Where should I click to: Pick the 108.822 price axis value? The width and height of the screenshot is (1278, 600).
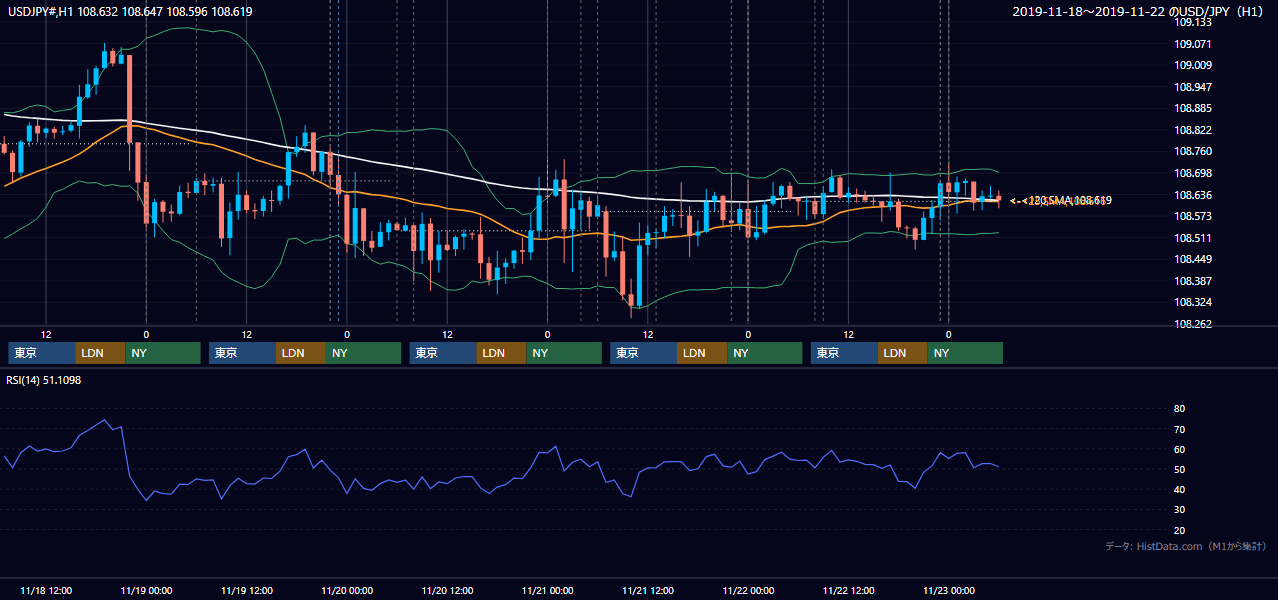pyautogui.click(x=1192, y=130)
